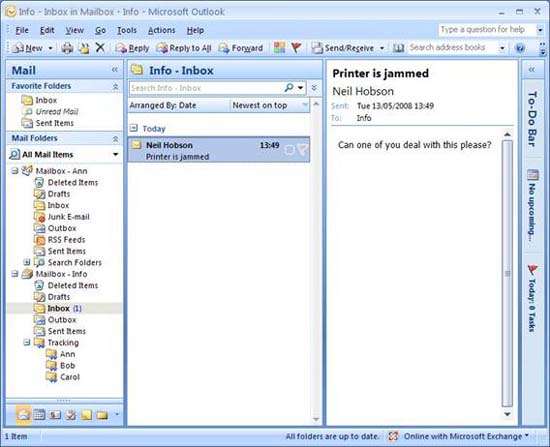Click Send/Receive button

[x=343, y=48]
